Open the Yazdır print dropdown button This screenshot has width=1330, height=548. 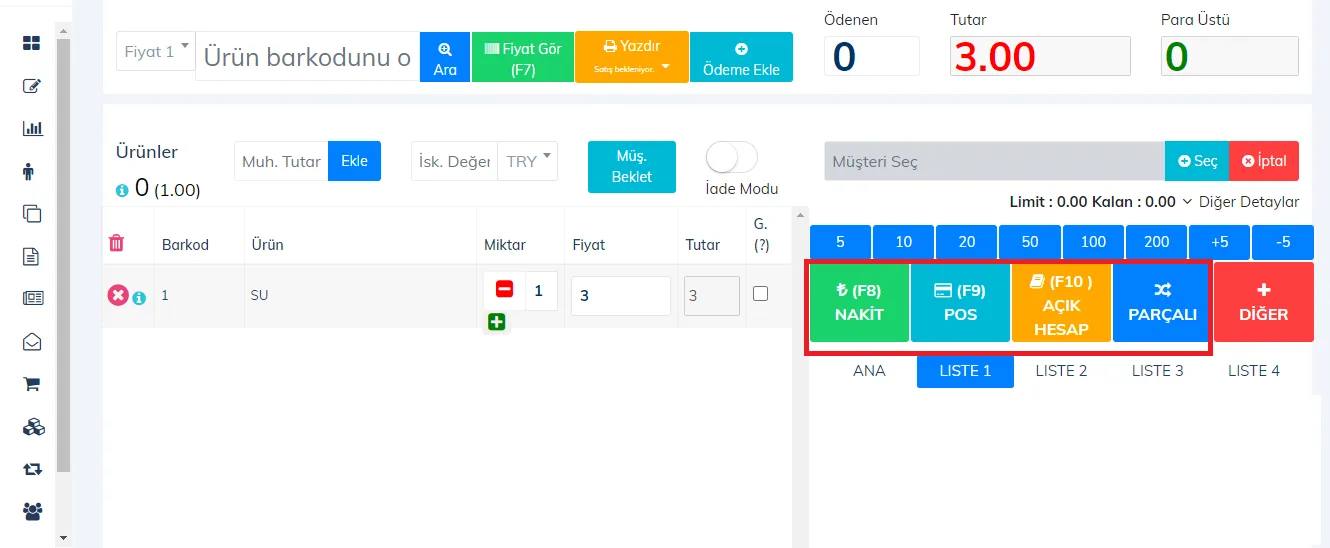631,56
